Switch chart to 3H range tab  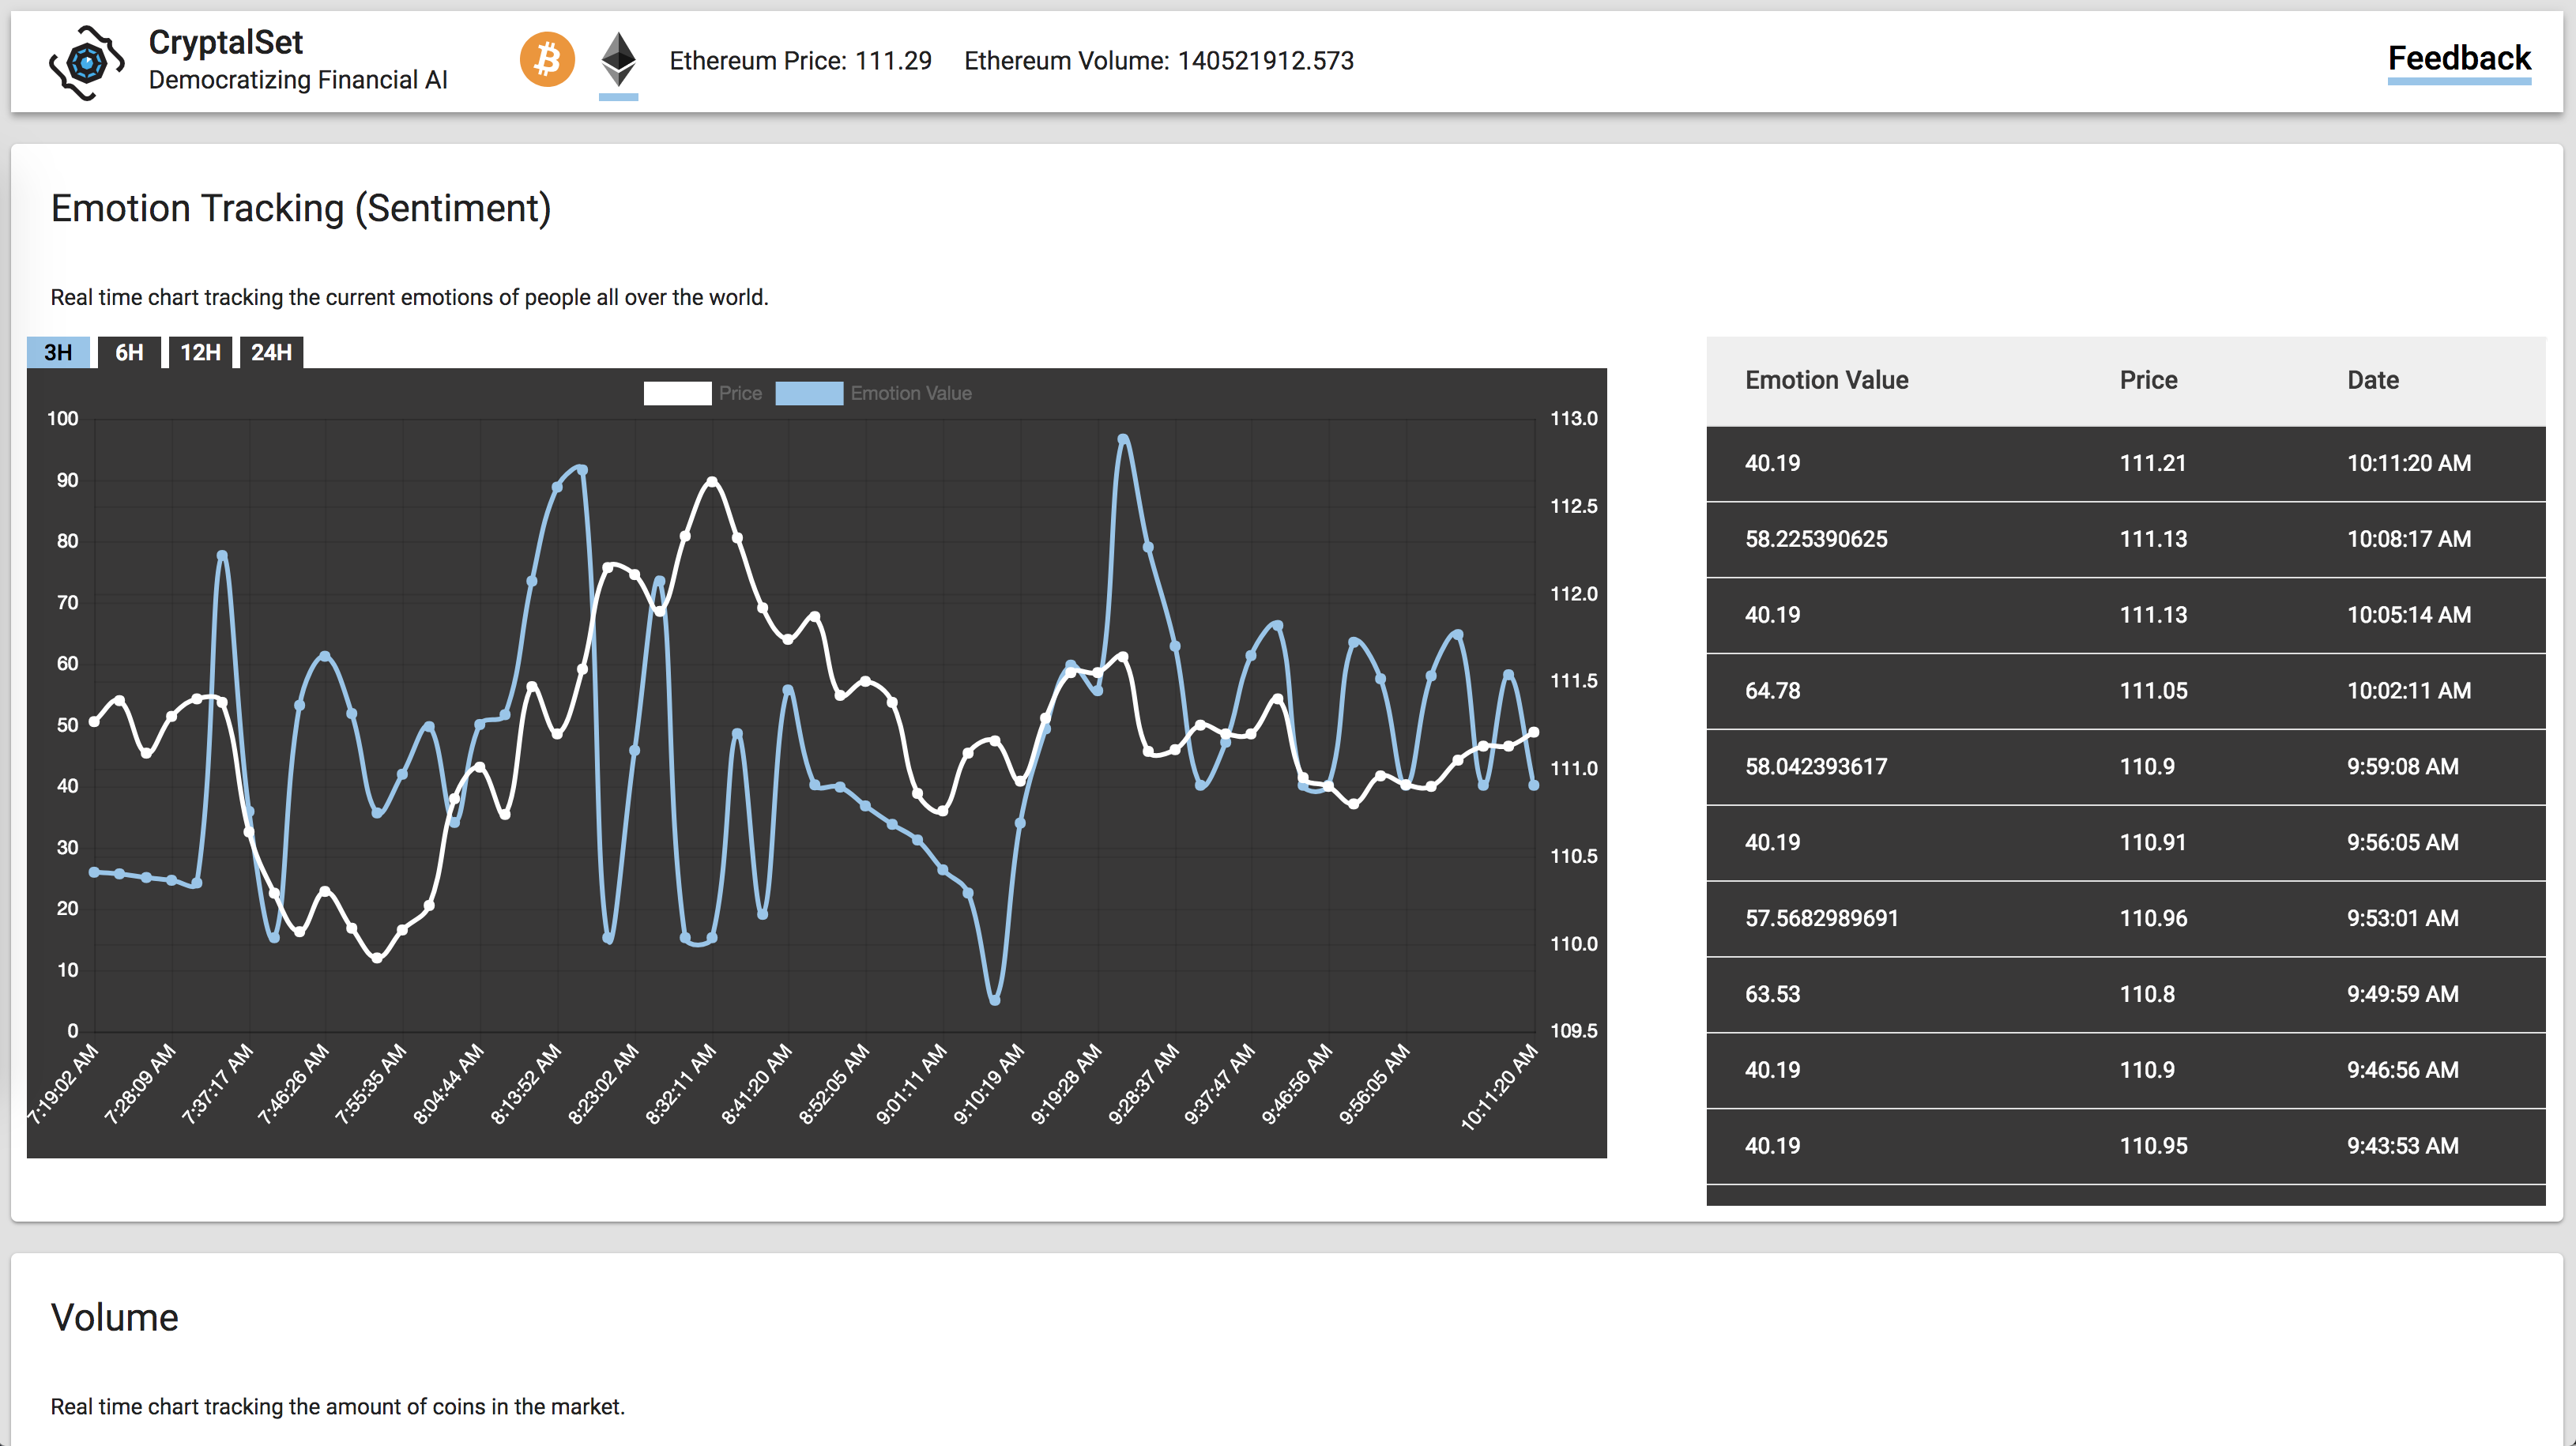58,352
